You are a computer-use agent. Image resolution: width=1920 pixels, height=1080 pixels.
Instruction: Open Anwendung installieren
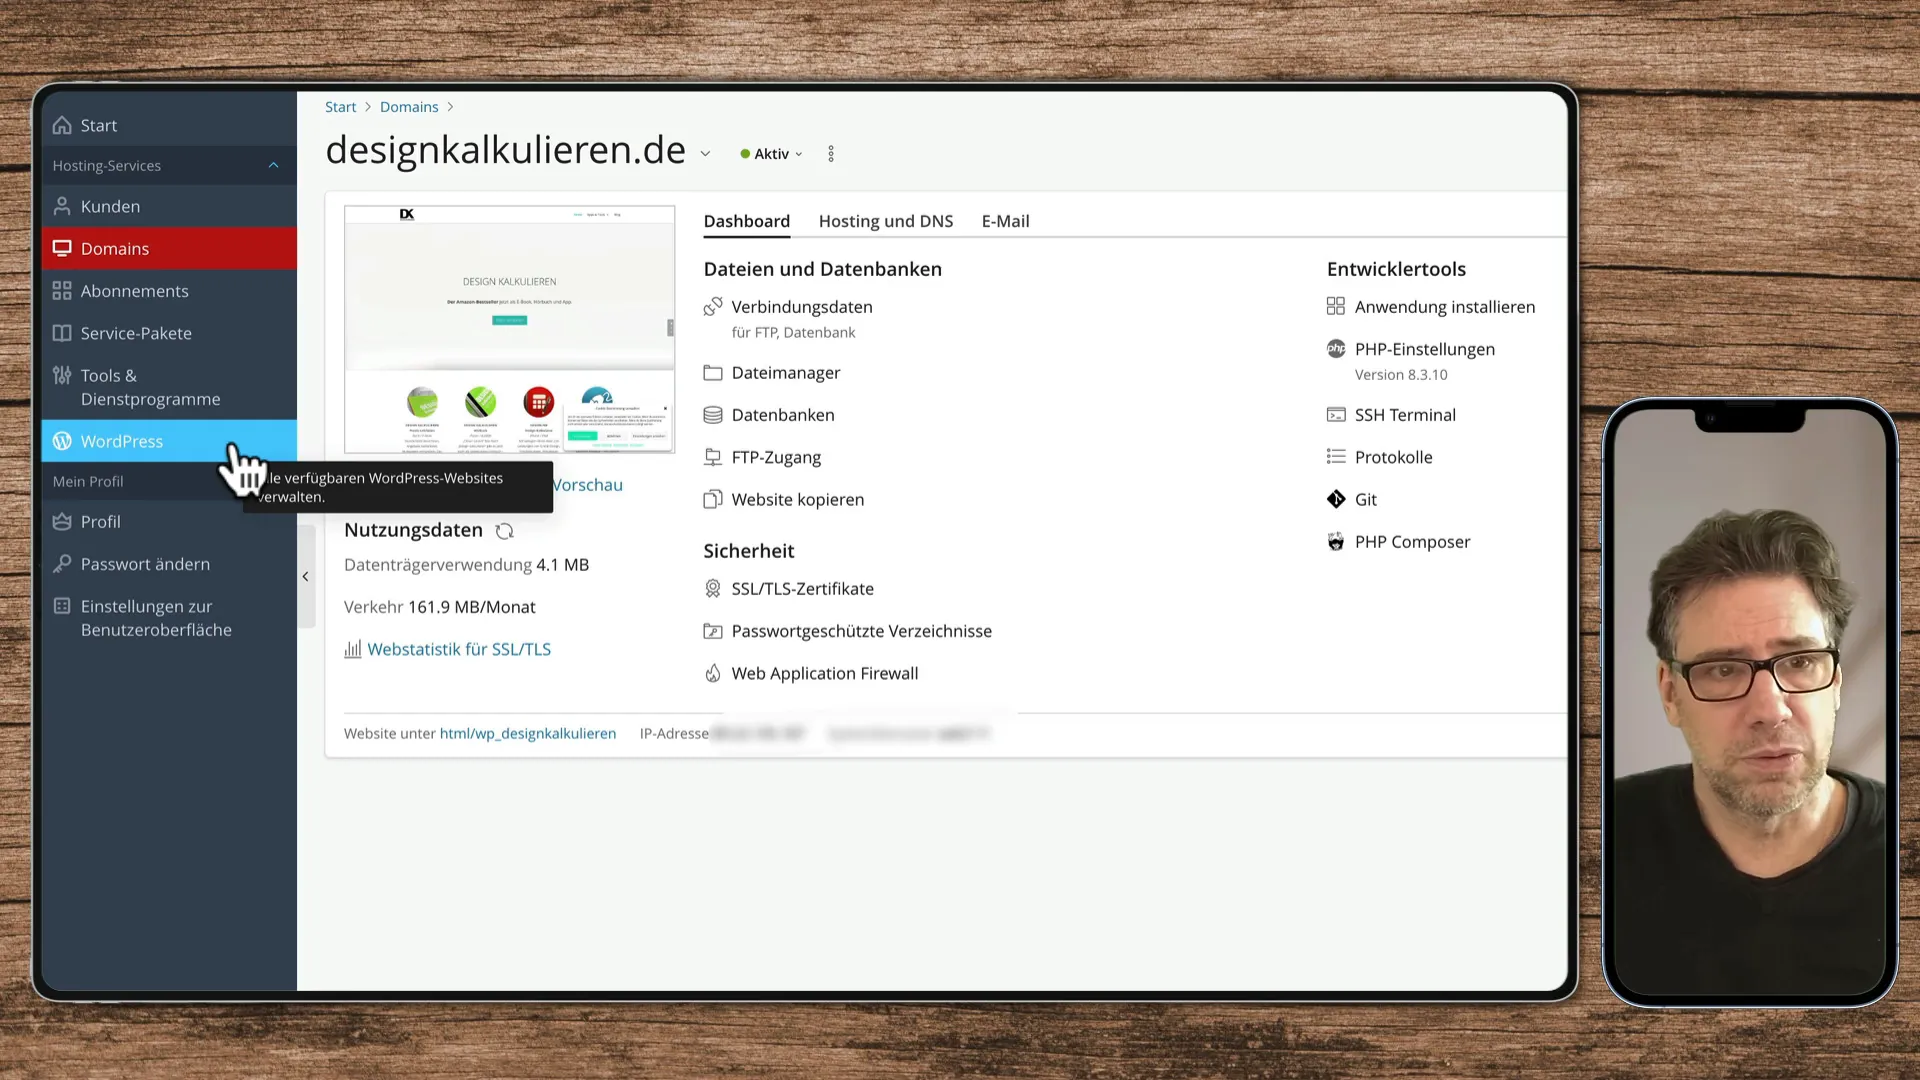(1445, 307)
